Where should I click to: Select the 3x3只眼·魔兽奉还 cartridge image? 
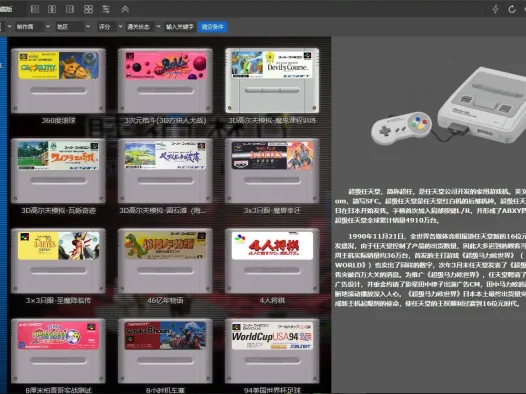(272, 171)
